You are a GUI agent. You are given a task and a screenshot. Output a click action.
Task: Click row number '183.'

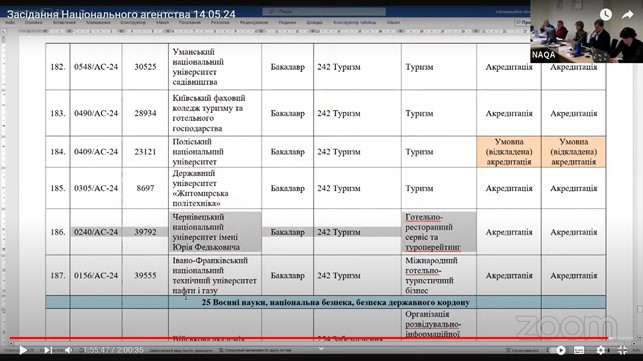pyautogui.click(x=58, y=113)
